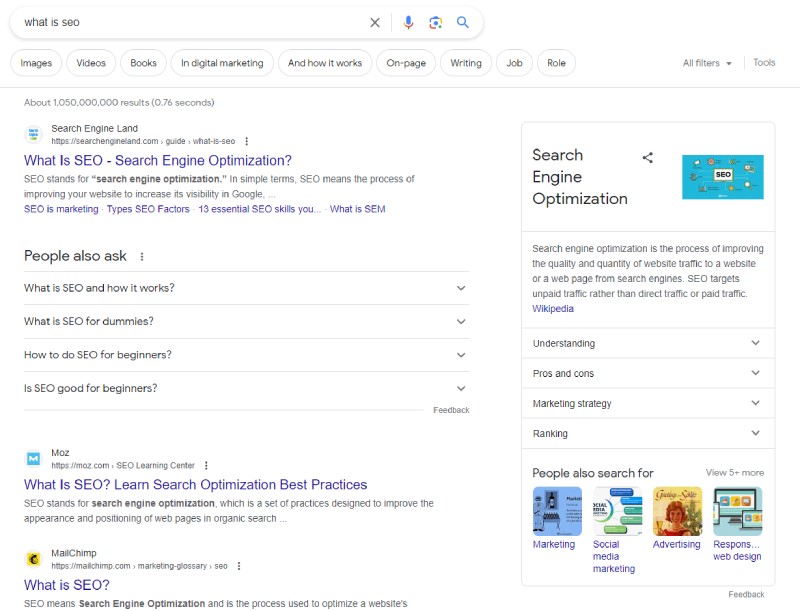Open the three-dot menu beside the MailChimp URL
This screenshot has height=611, width=800.
(x=239, y=566)
